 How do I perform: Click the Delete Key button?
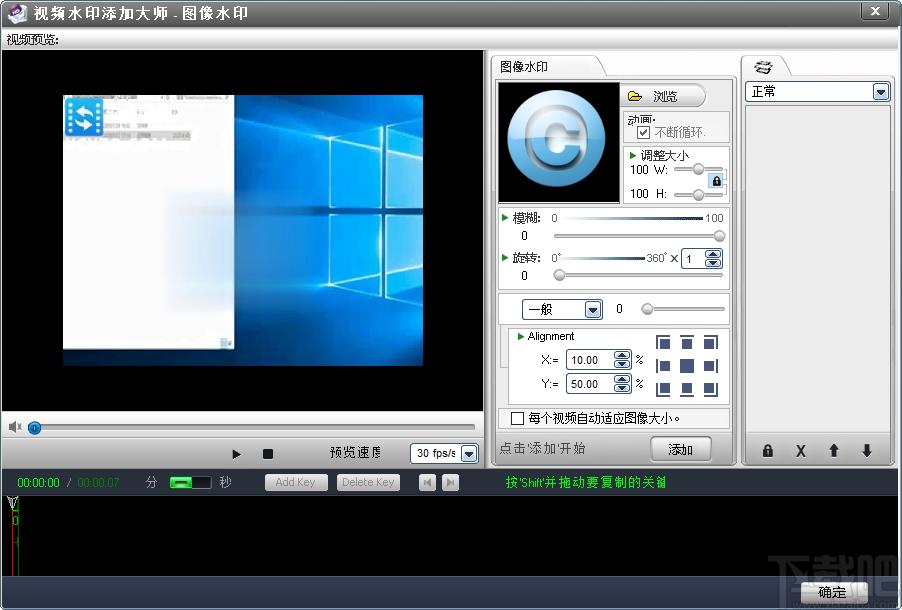[368, 482]
